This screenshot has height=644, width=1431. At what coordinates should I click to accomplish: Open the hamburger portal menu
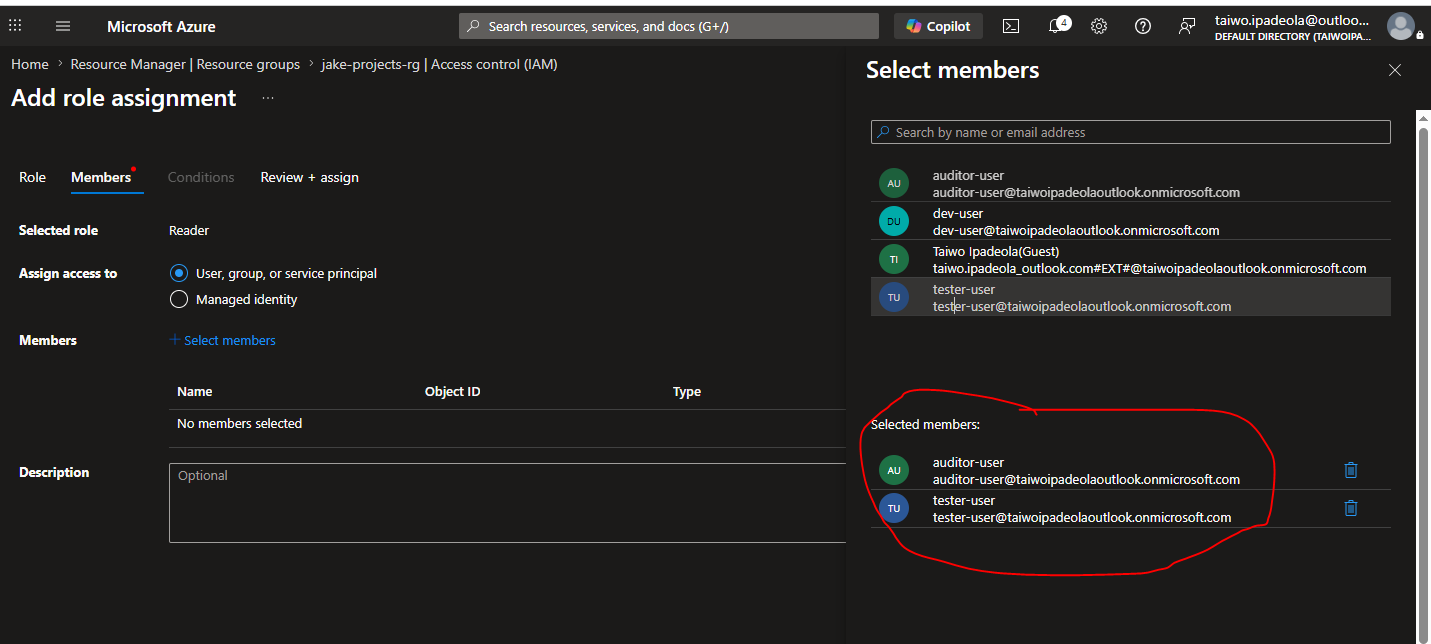63,26
